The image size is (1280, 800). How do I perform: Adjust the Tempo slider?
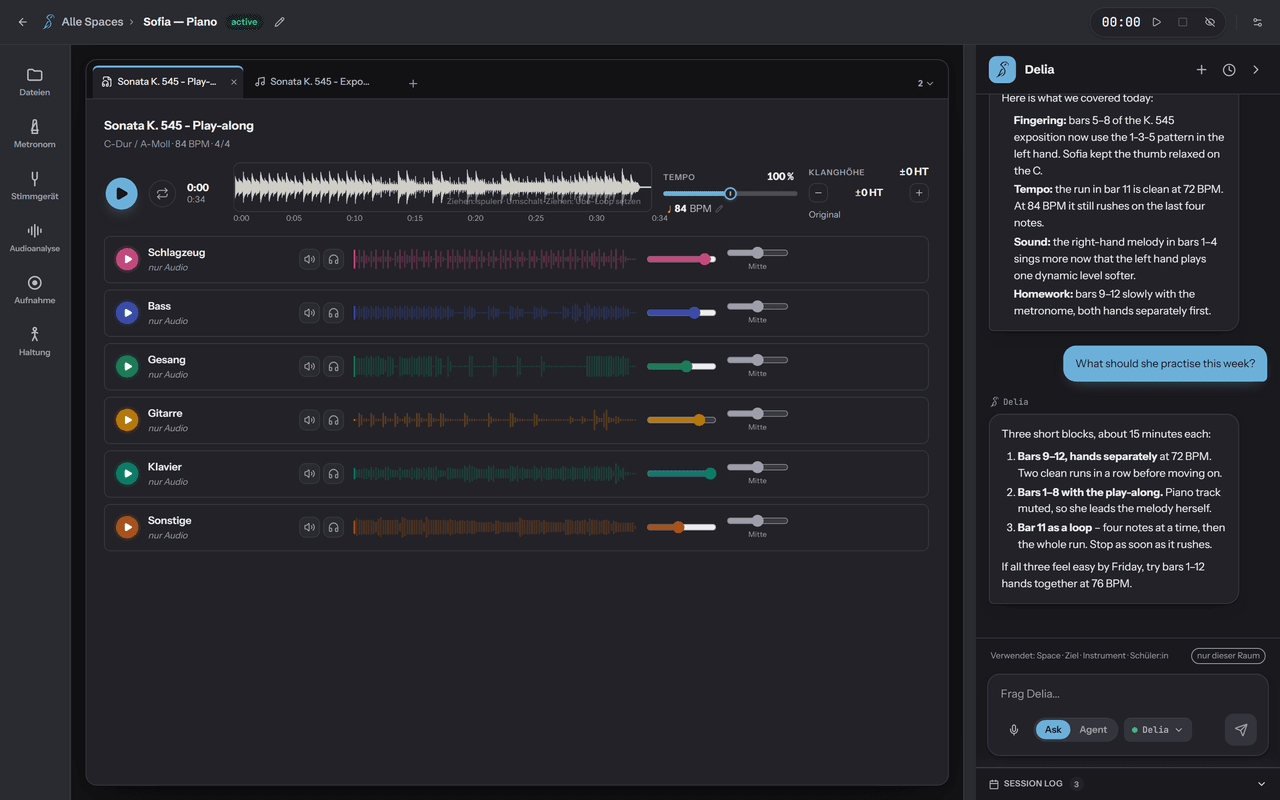click(x=730, y=193)
